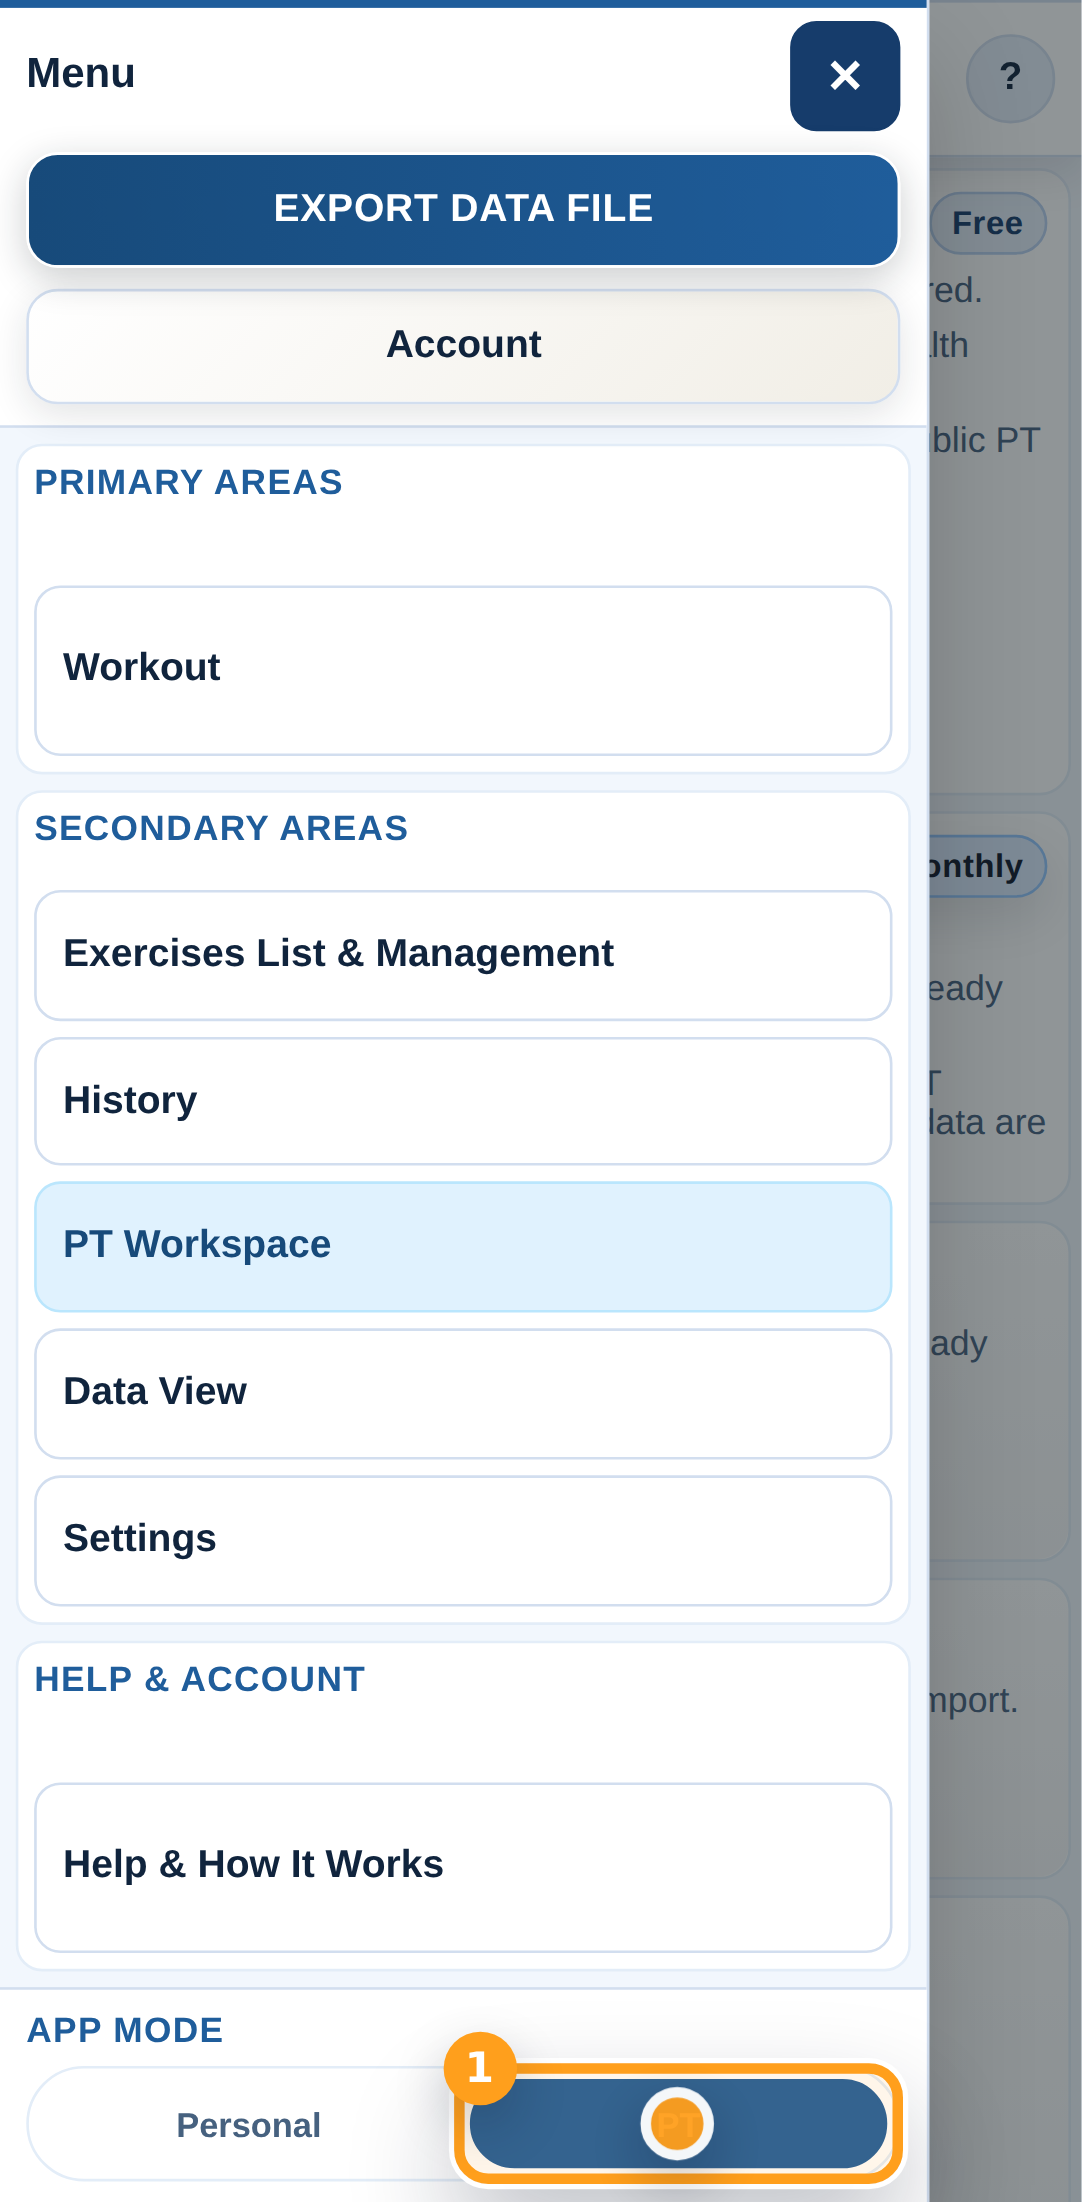Tap the question mark help icon
Viewport: 1082px width, 2202px height.
pos(1010,78)
